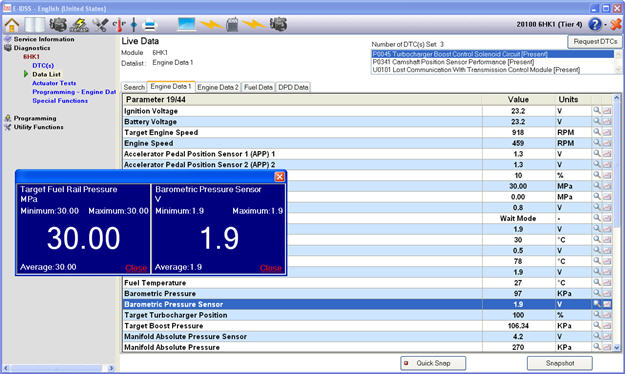
Task: Print using the printer toolbar icon
Action: pyautogui.click(x=150, y=25)
